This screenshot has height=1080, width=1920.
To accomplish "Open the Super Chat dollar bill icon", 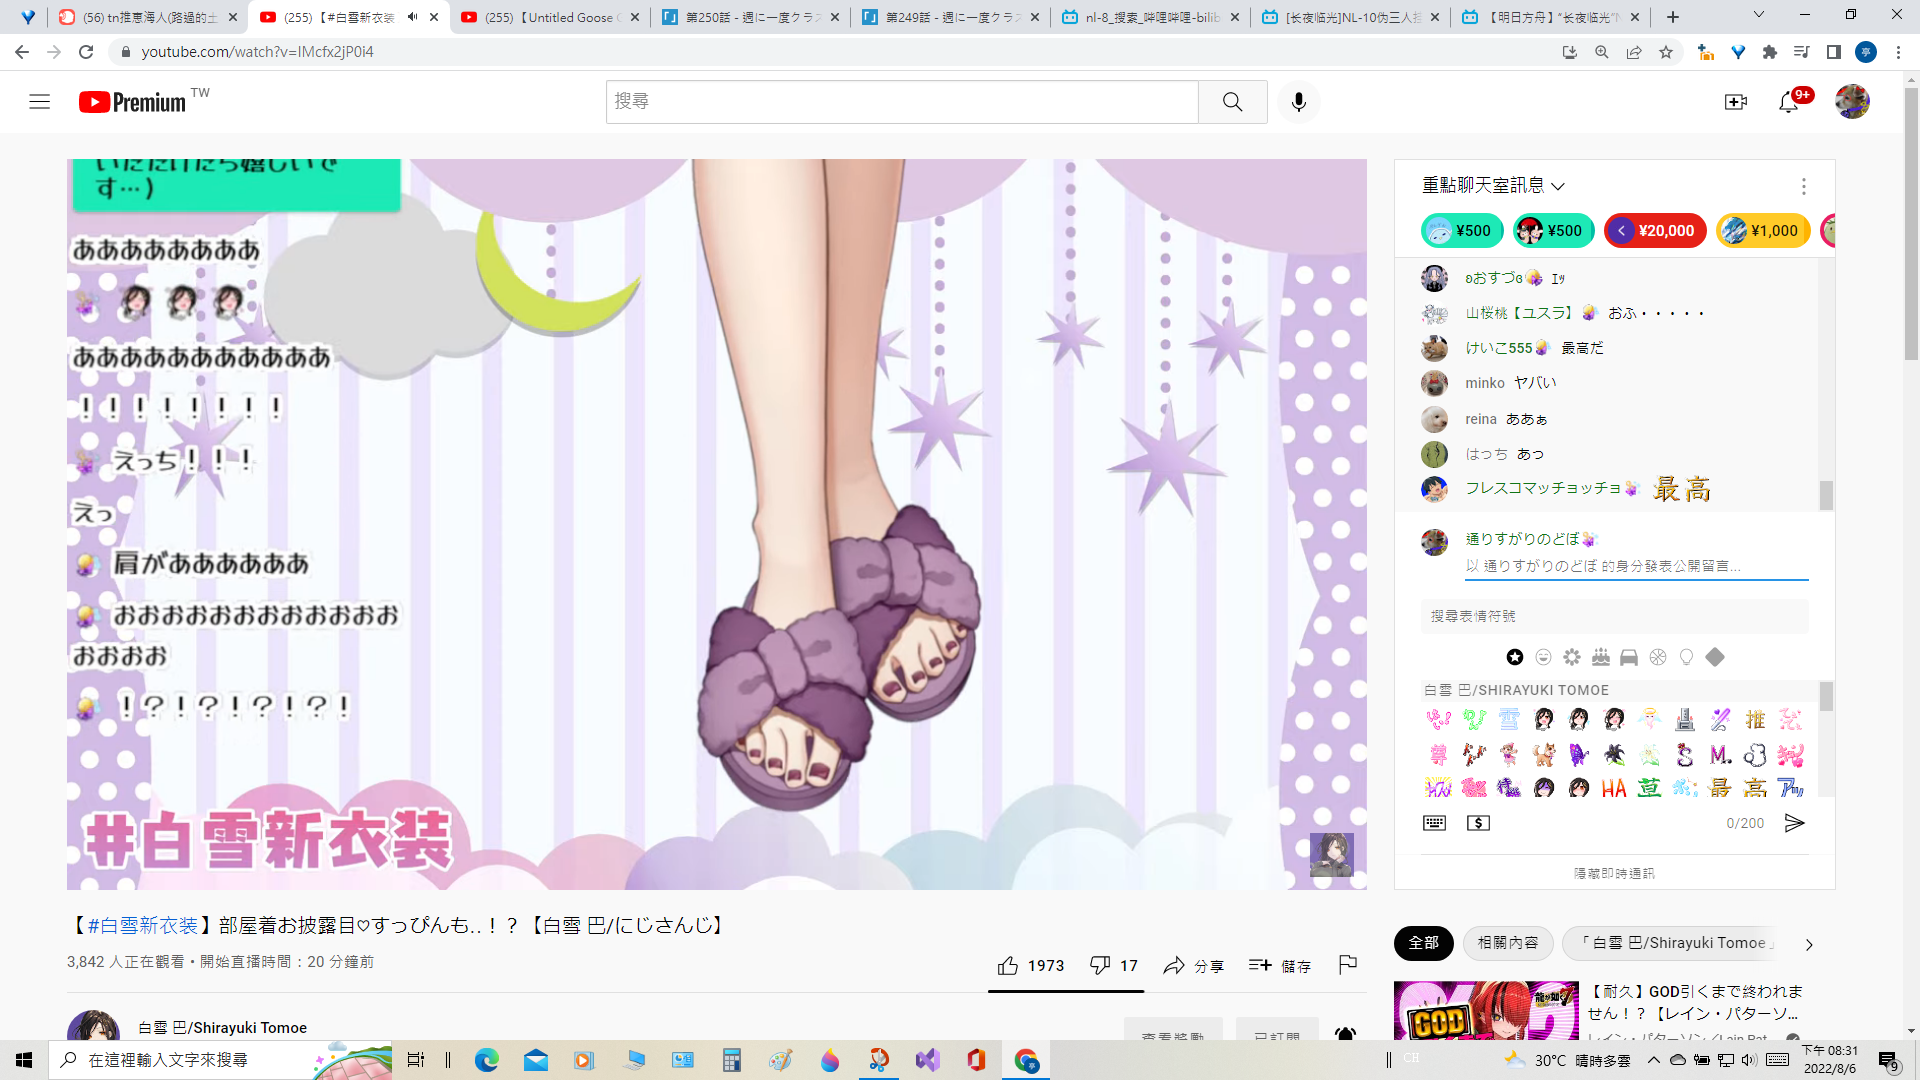I will (x=1478, y=823).
